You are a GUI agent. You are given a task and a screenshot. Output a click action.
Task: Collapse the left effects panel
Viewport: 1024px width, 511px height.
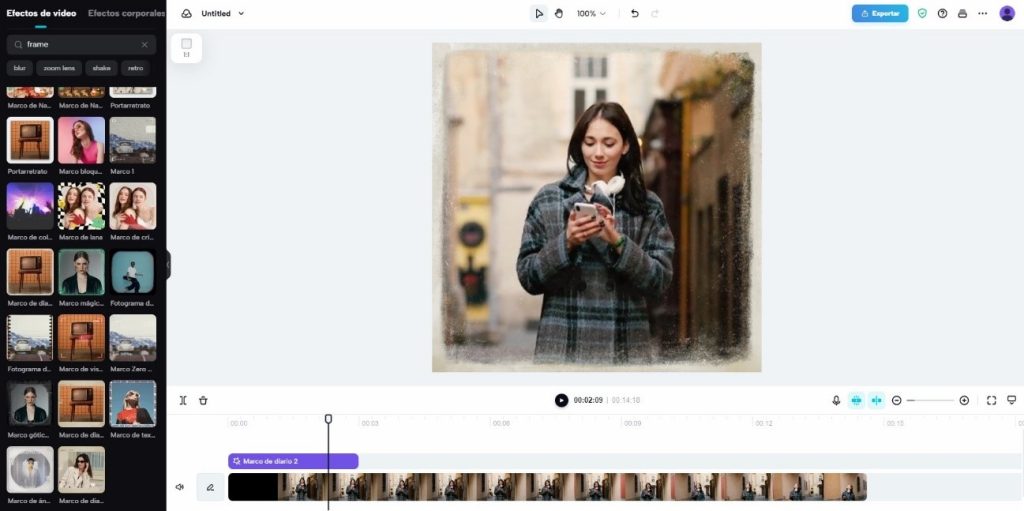(168, 264)
